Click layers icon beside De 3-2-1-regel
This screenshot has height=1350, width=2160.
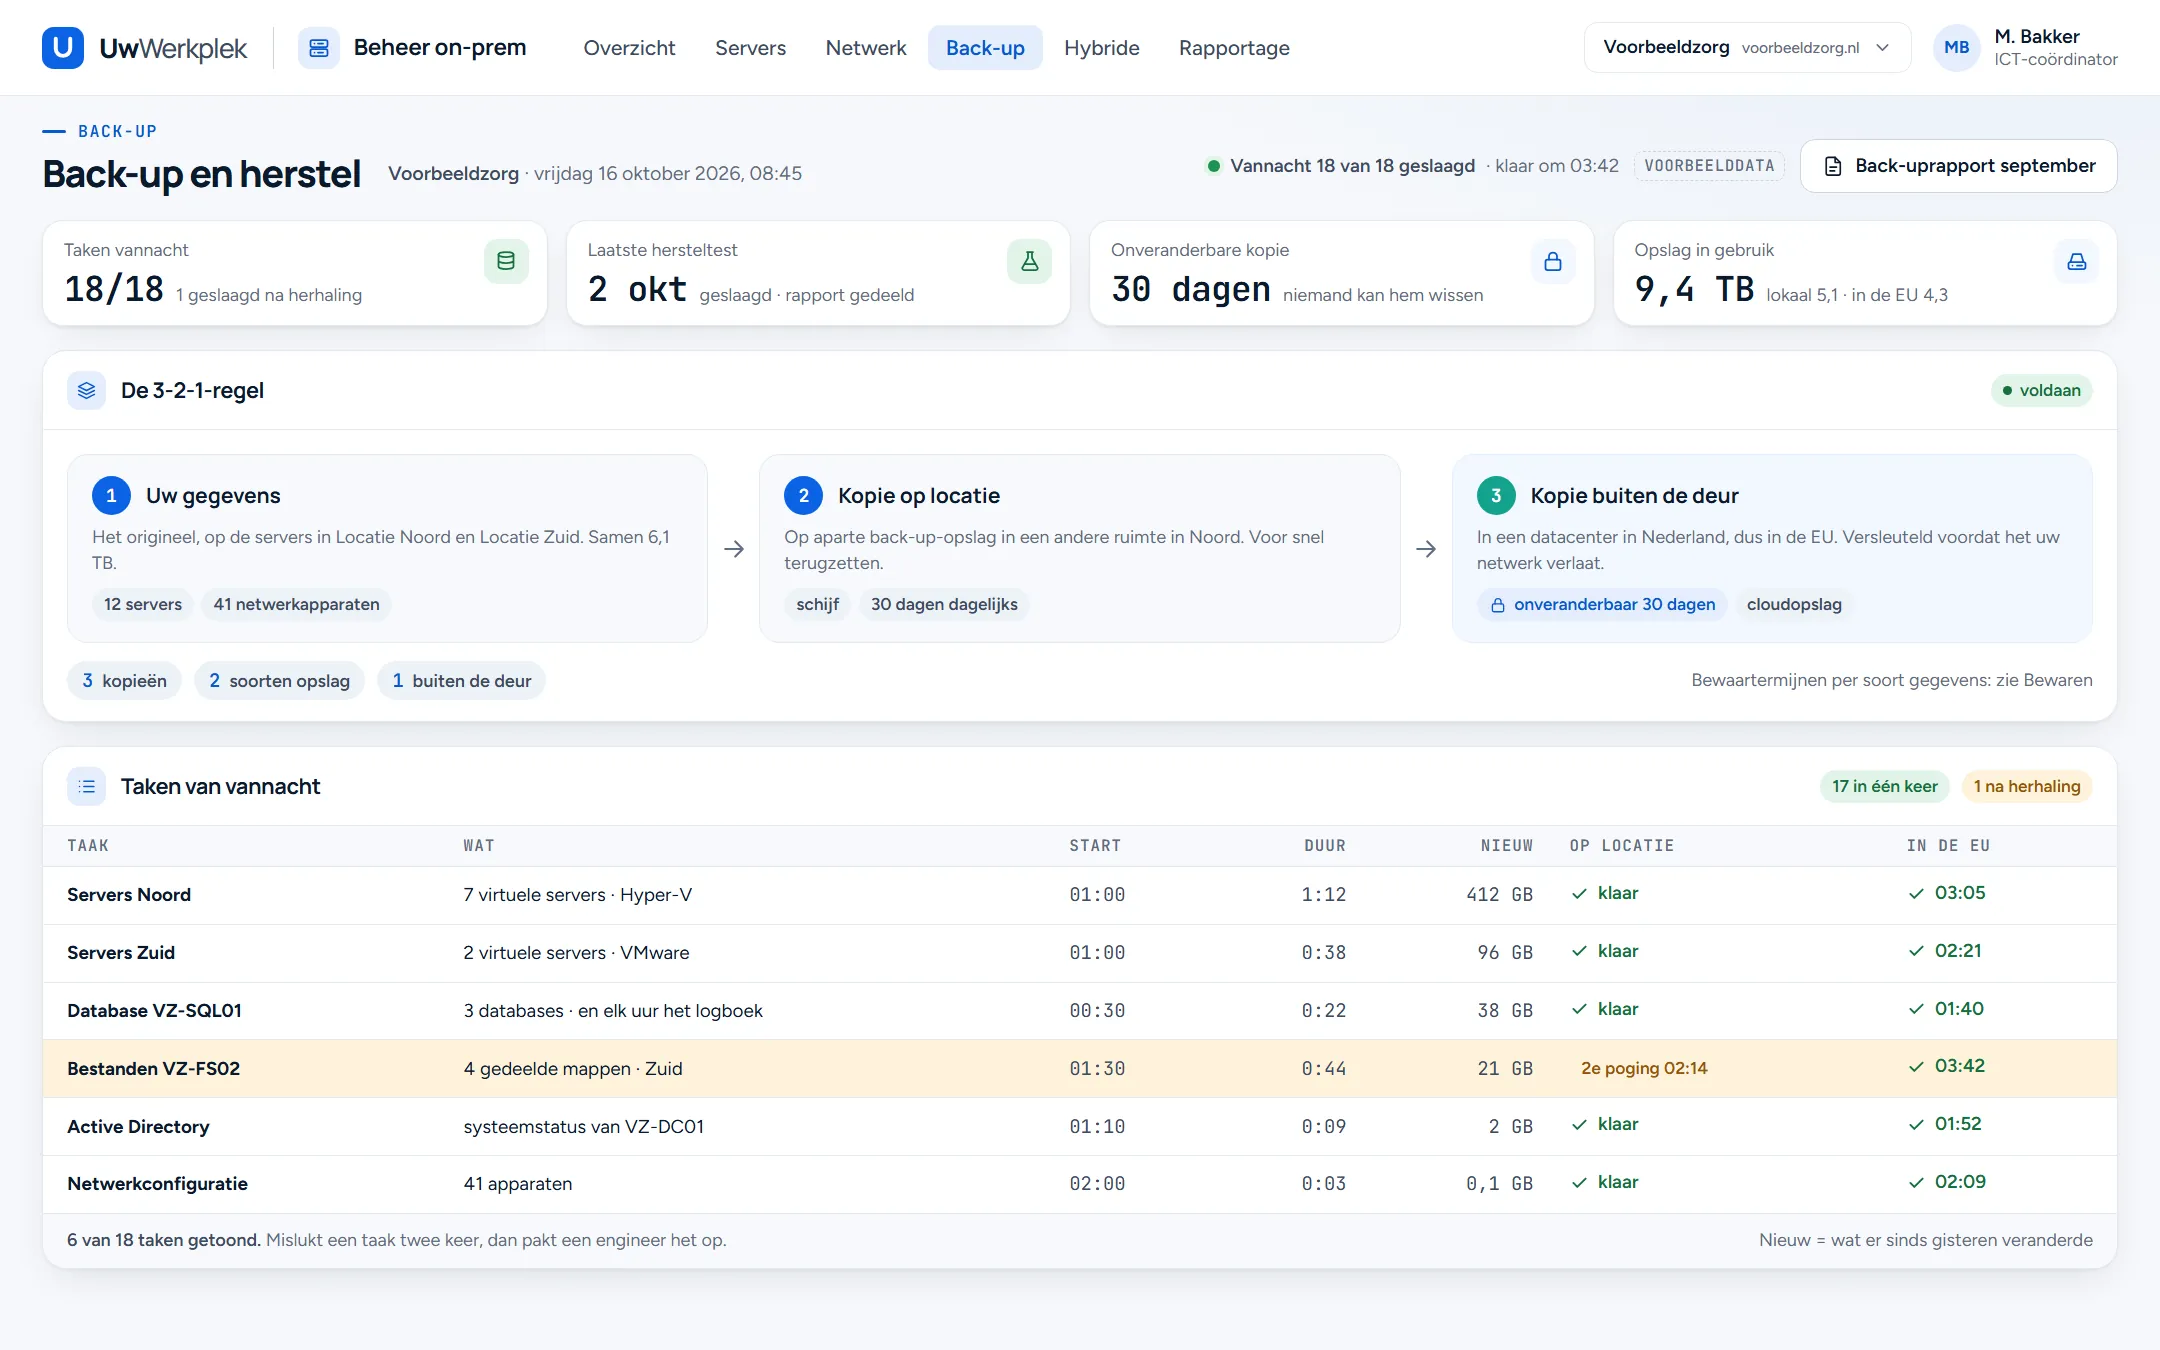pyautogui.click(x=87, y=390)
